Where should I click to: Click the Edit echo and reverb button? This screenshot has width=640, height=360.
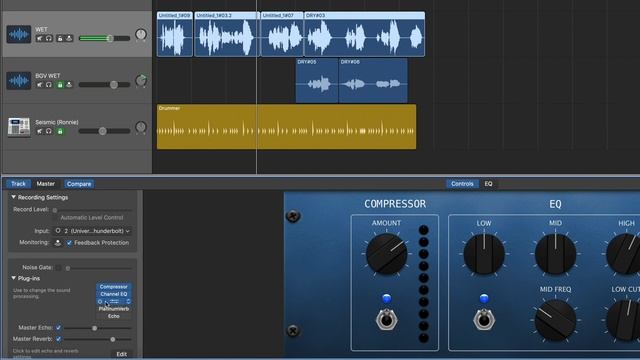click(122, 354)
